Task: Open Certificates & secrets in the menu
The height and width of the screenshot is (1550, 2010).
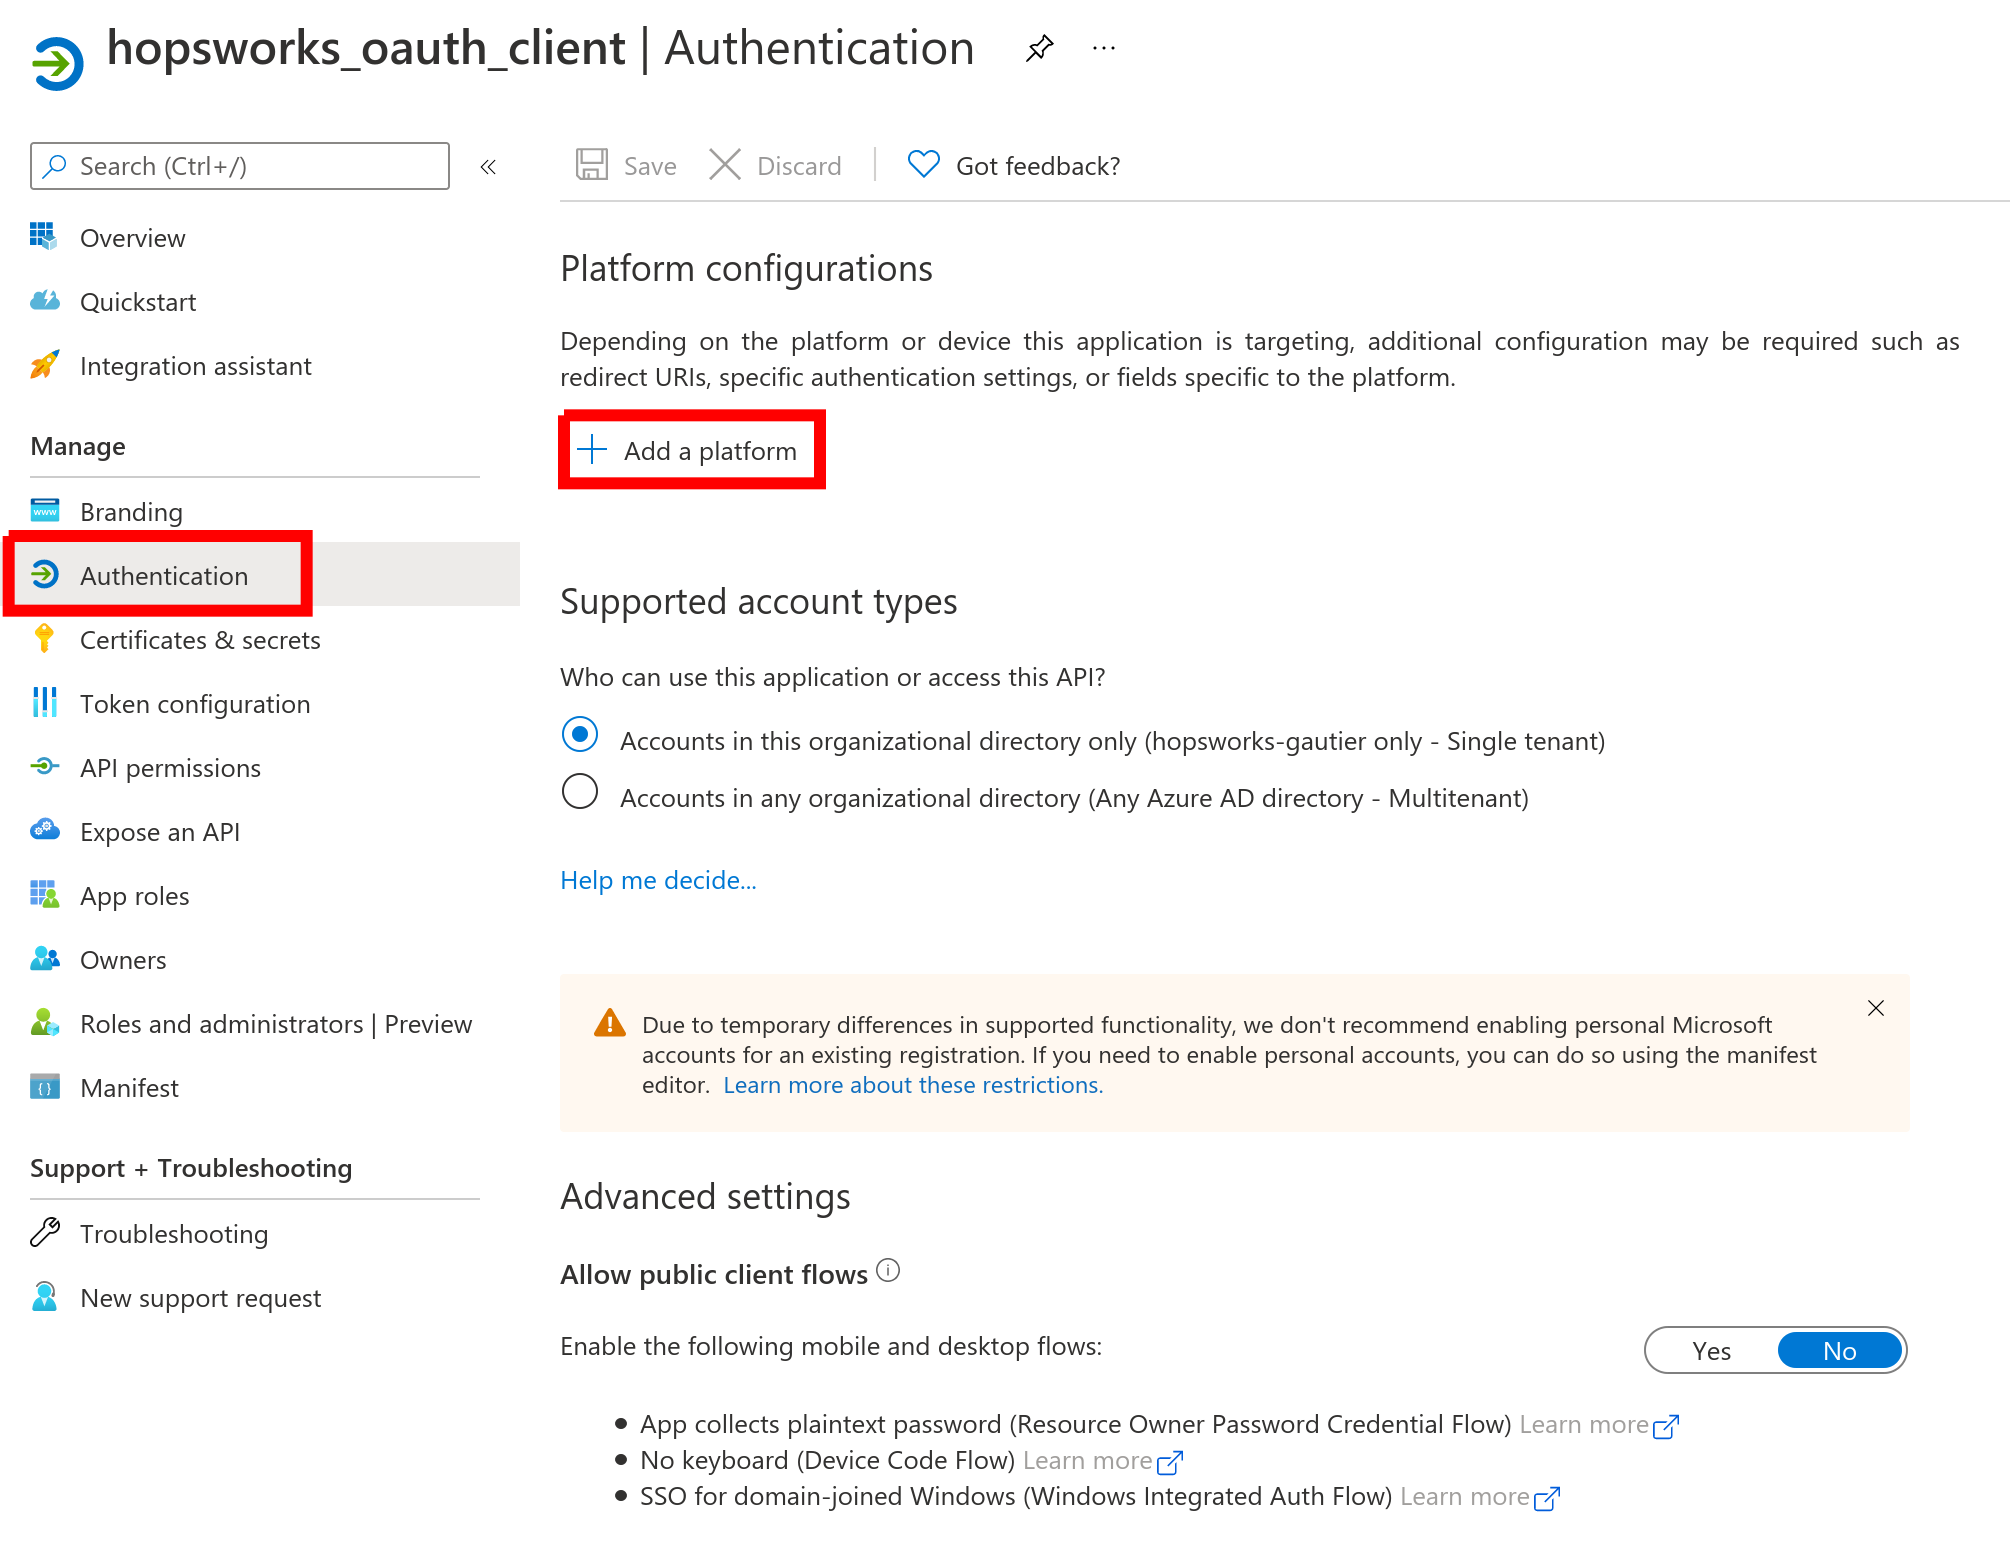Action: 200,640
